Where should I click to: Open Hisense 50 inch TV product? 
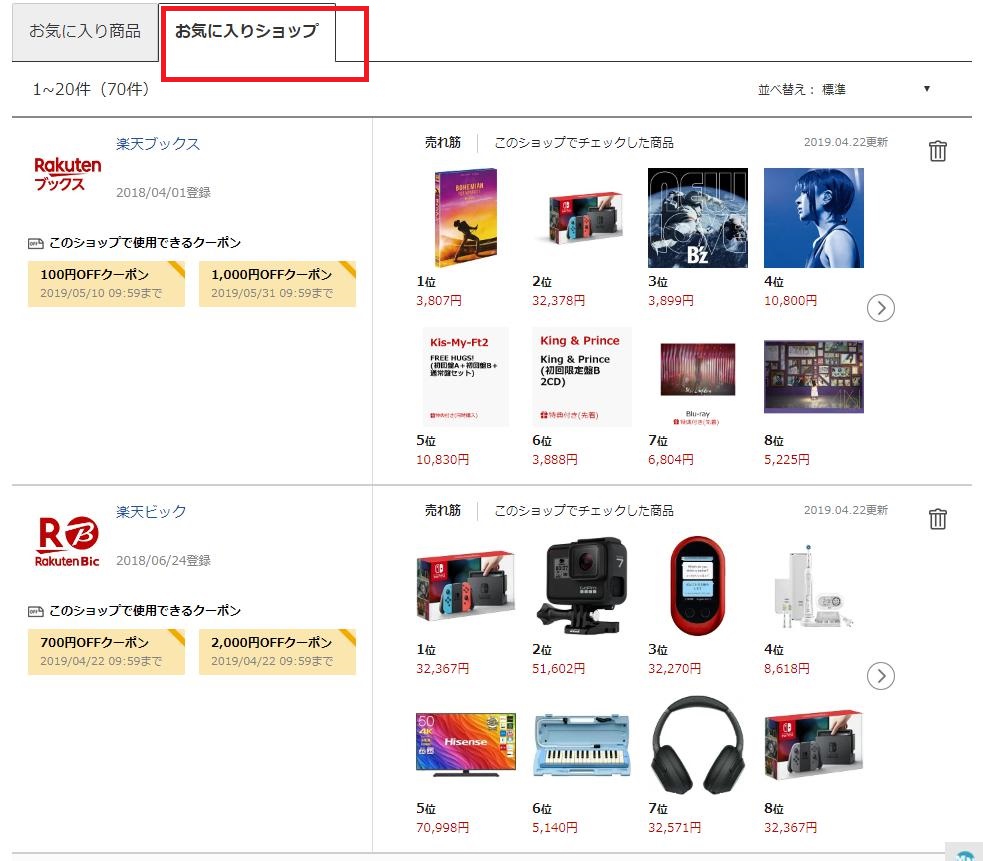click(466, 744)
